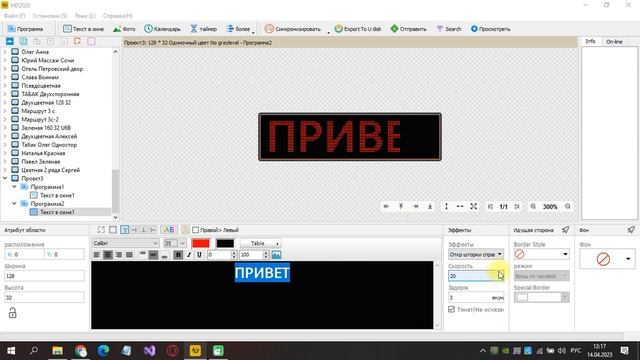Center-align the text horizontally
This screenshot has width=640, height=360.
click(x=108, y=255)
